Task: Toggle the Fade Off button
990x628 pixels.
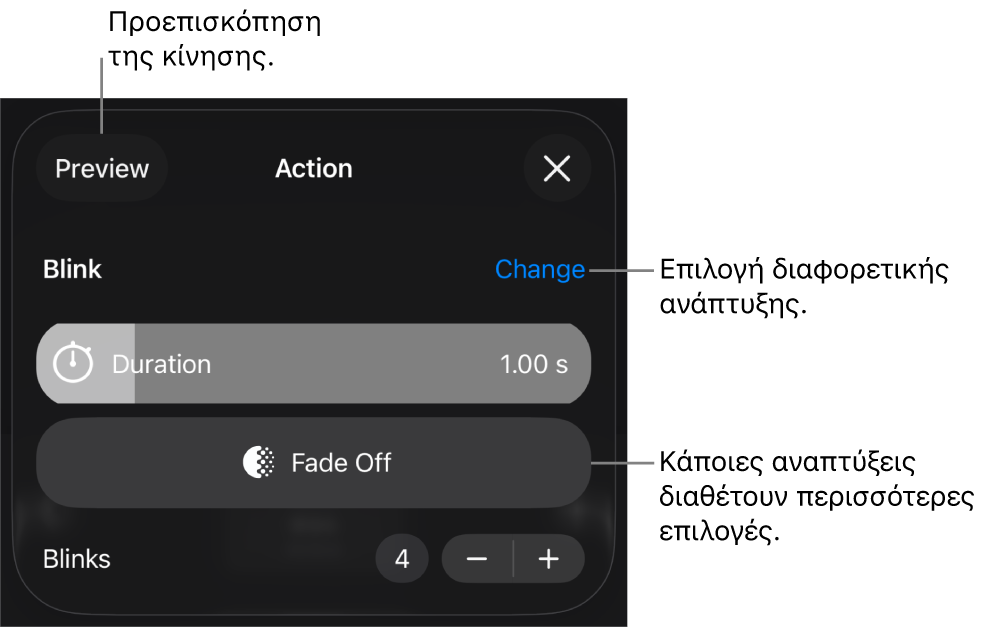Action: [x=314, y=463]
